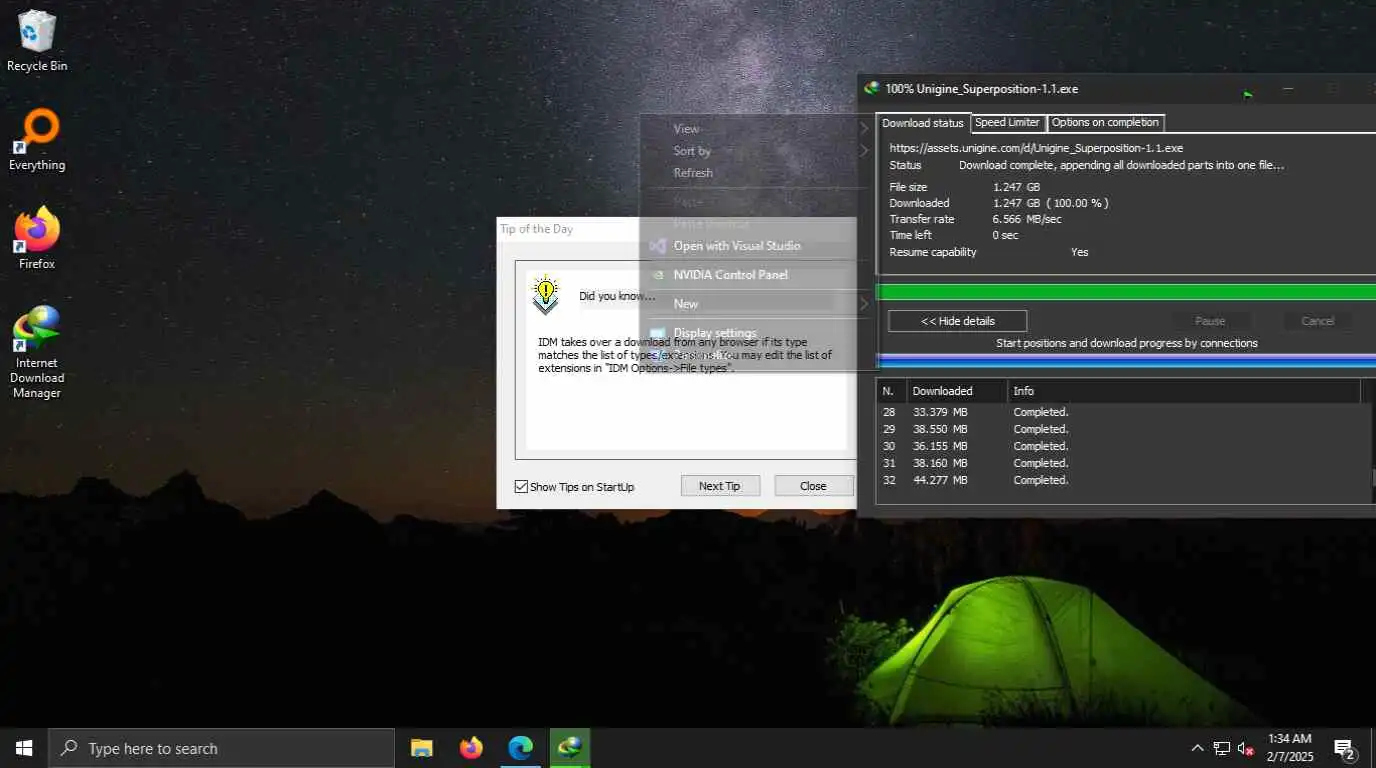Click the taskbar search box

click(221, 748)
